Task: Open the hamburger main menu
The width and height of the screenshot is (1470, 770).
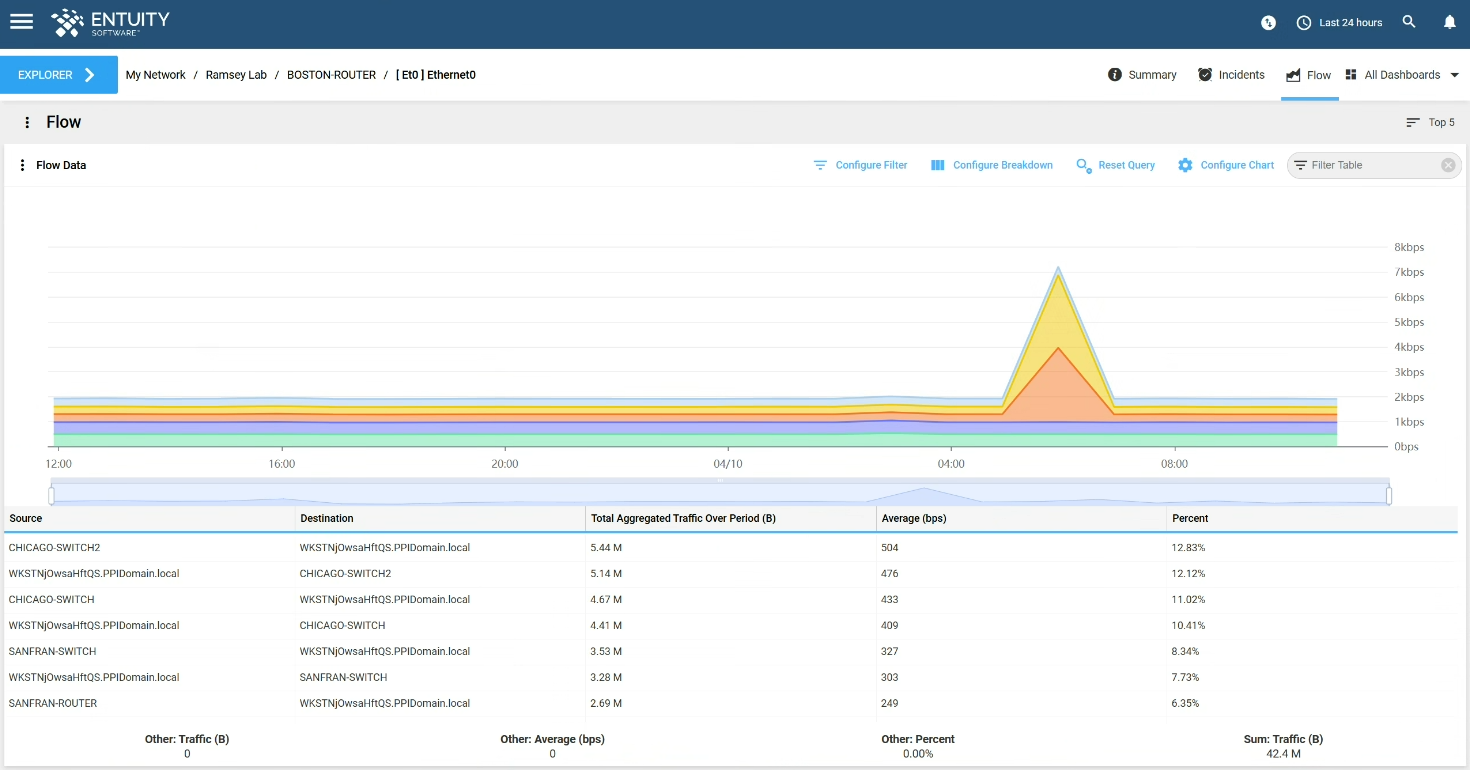Action: point(21,22)
